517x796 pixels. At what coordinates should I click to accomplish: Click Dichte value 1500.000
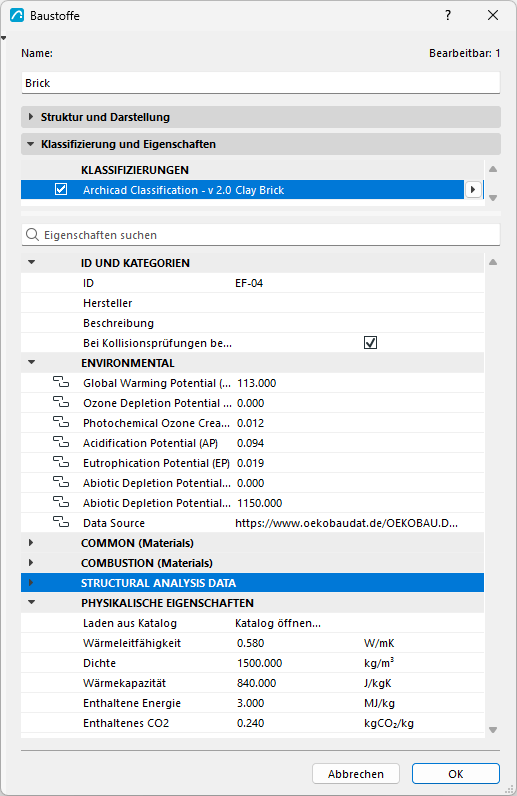[x=260, y=663]
